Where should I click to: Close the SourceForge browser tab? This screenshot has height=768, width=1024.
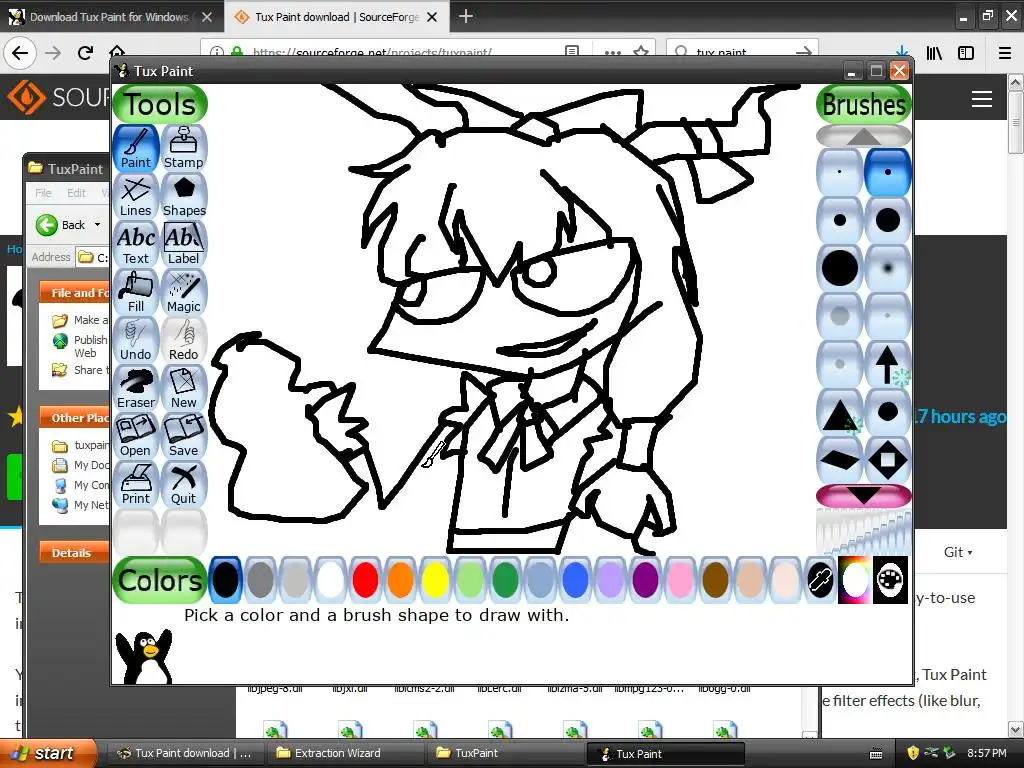(x=432, y=17)
